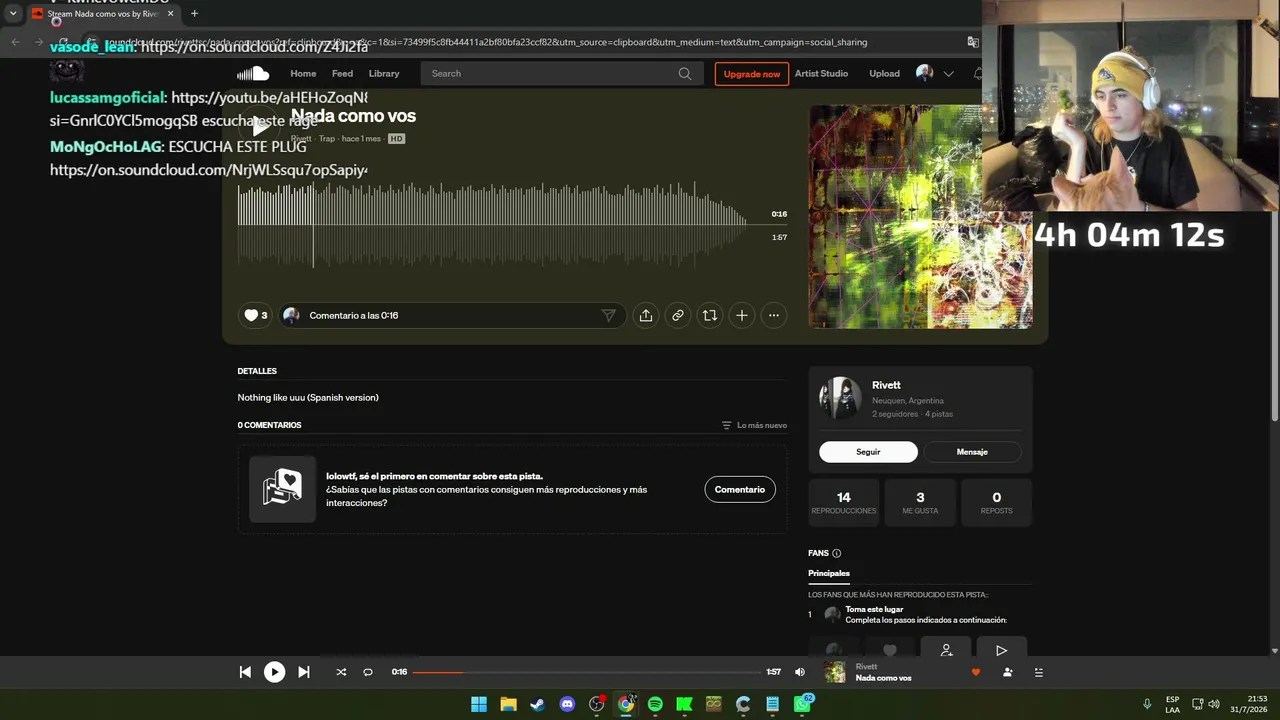The image size is (1280, 720).
Task: Open File Explorer from the taskbar
Action: pyautogui.click(x=508, y=704)
